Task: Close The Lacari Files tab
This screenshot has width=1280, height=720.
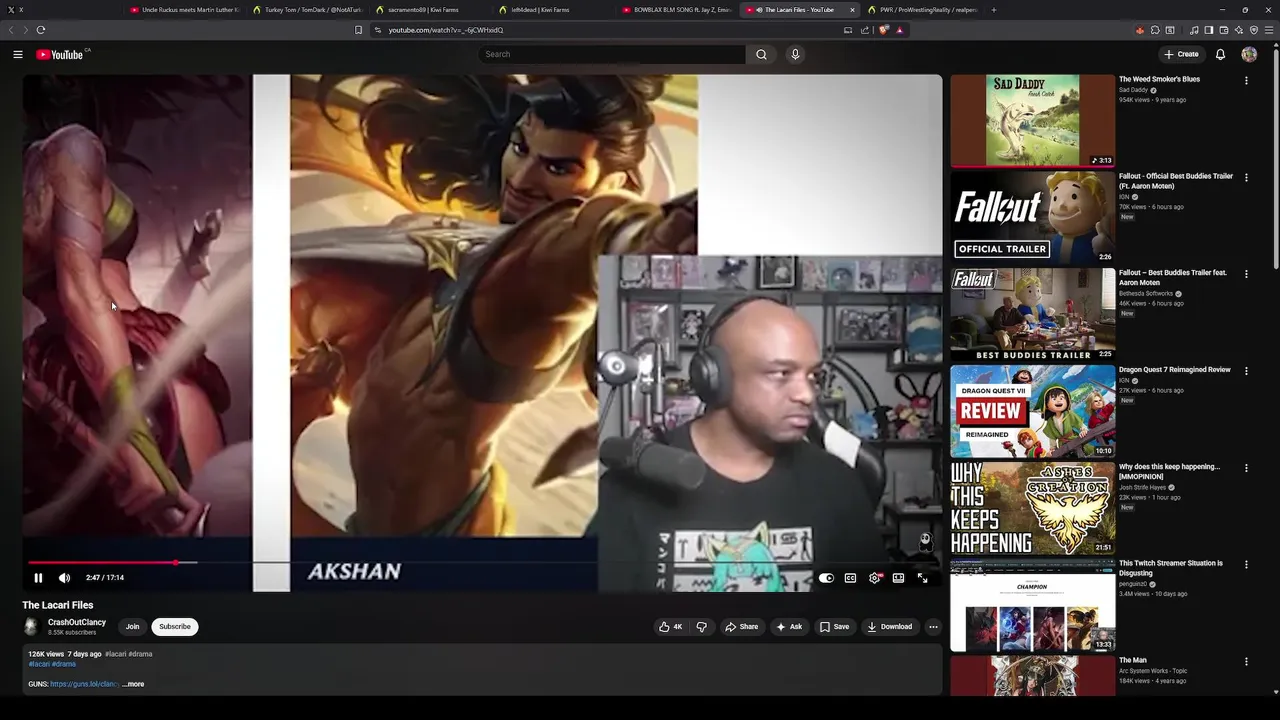Action: (852, 10)
